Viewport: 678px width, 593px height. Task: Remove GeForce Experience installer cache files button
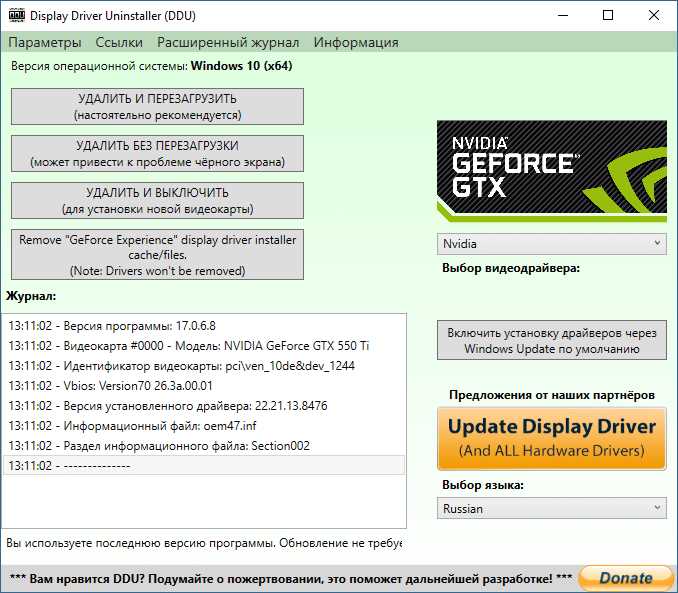[157, 255]
